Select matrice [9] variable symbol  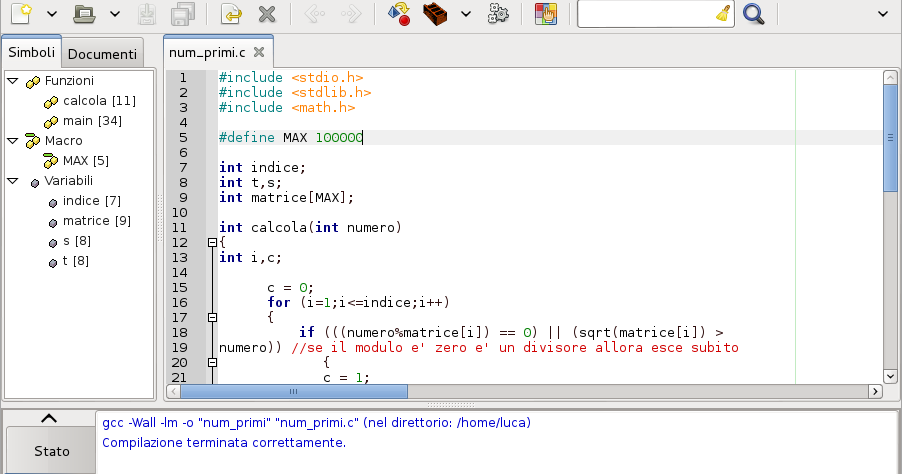97,221
